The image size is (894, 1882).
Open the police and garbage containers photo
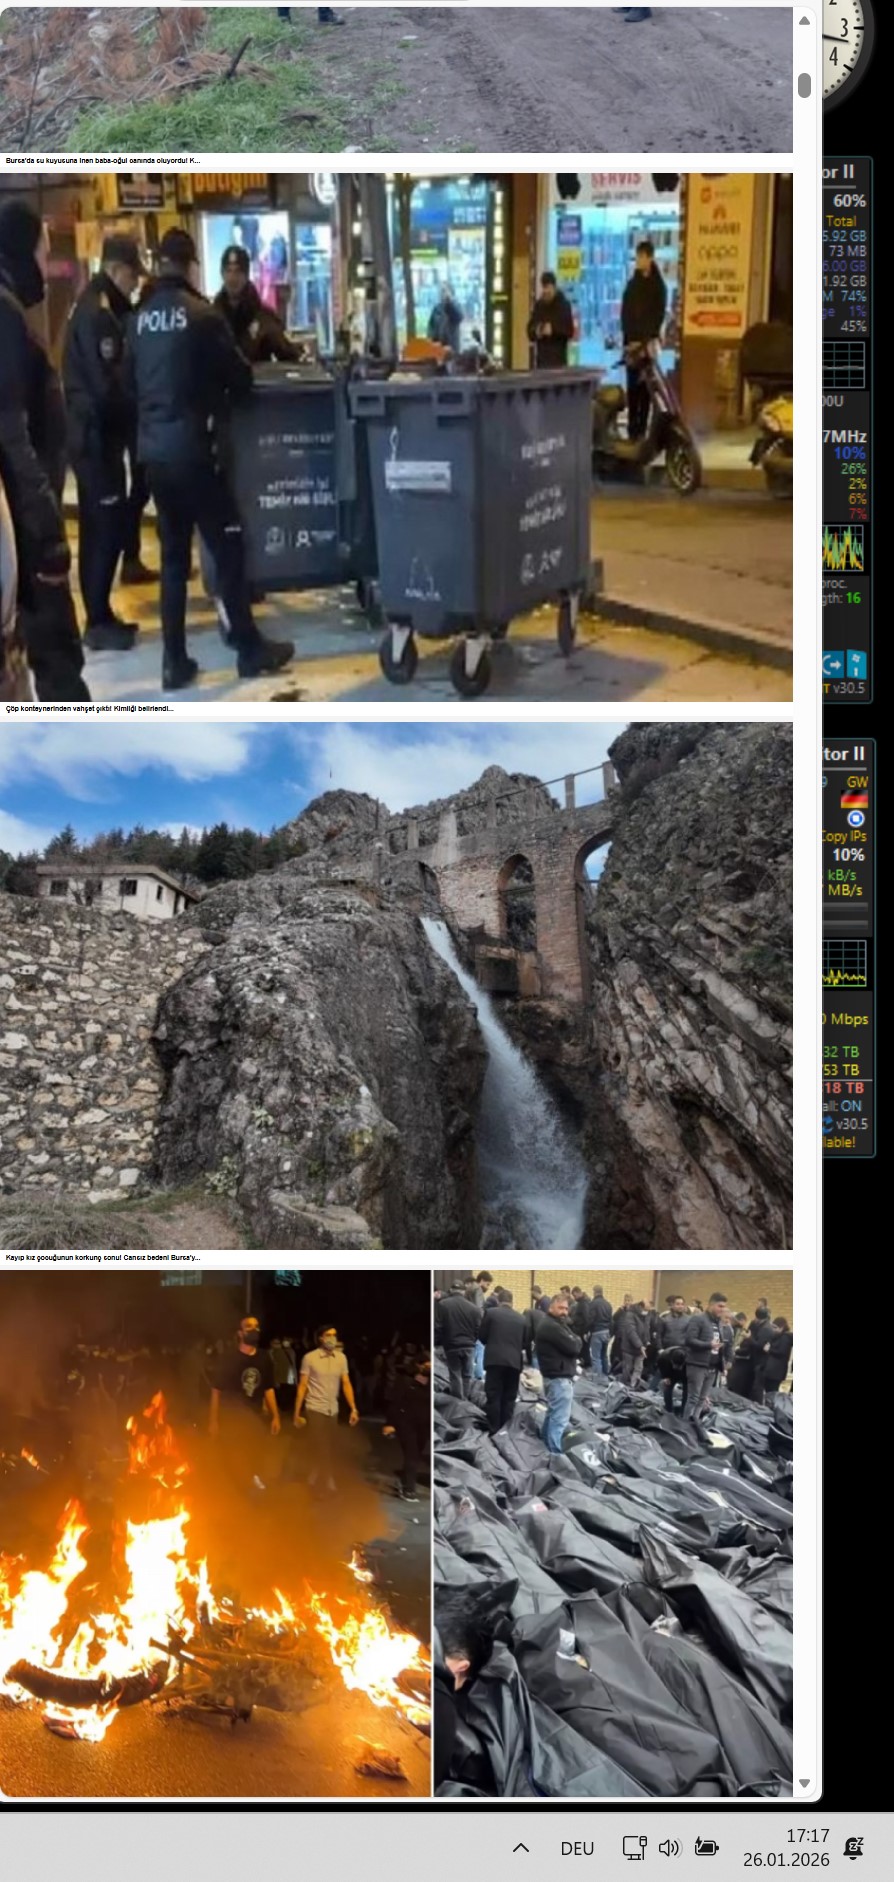click(x=396, y=437)
